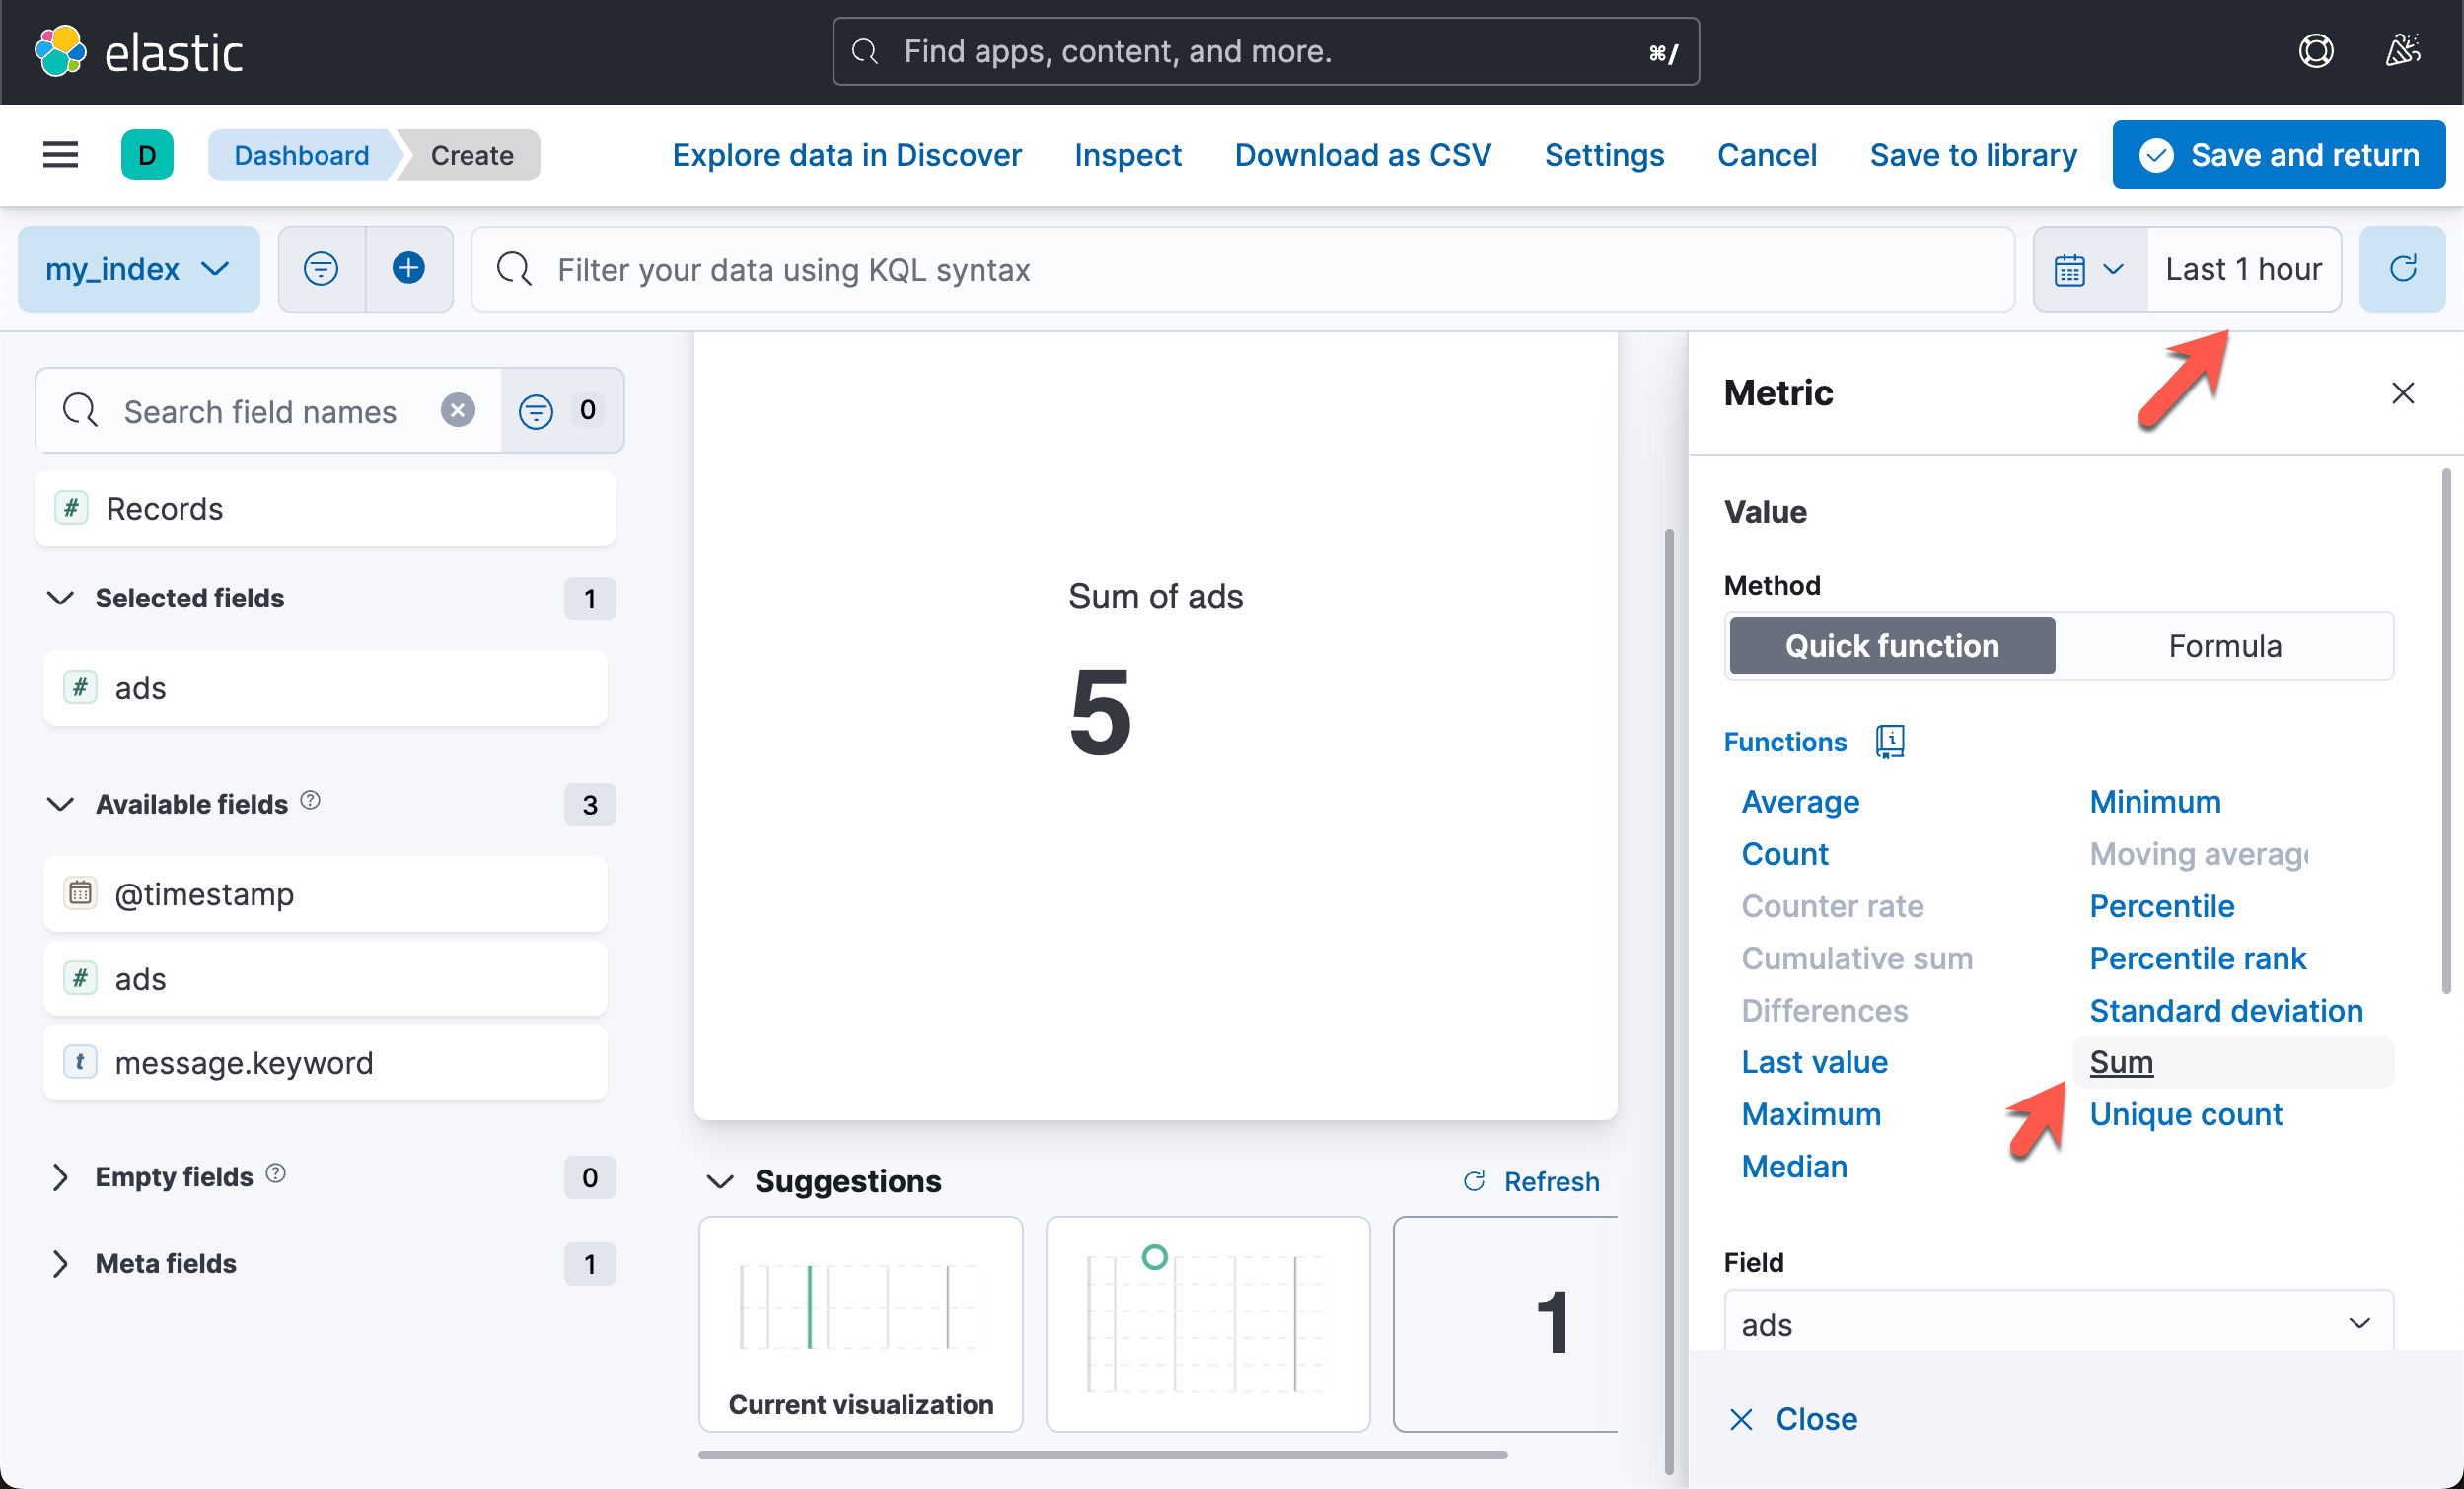Select the Sum quick function
Image resolution: width=2464 pixels, height=1489 pixels.
(2120, 1061)
